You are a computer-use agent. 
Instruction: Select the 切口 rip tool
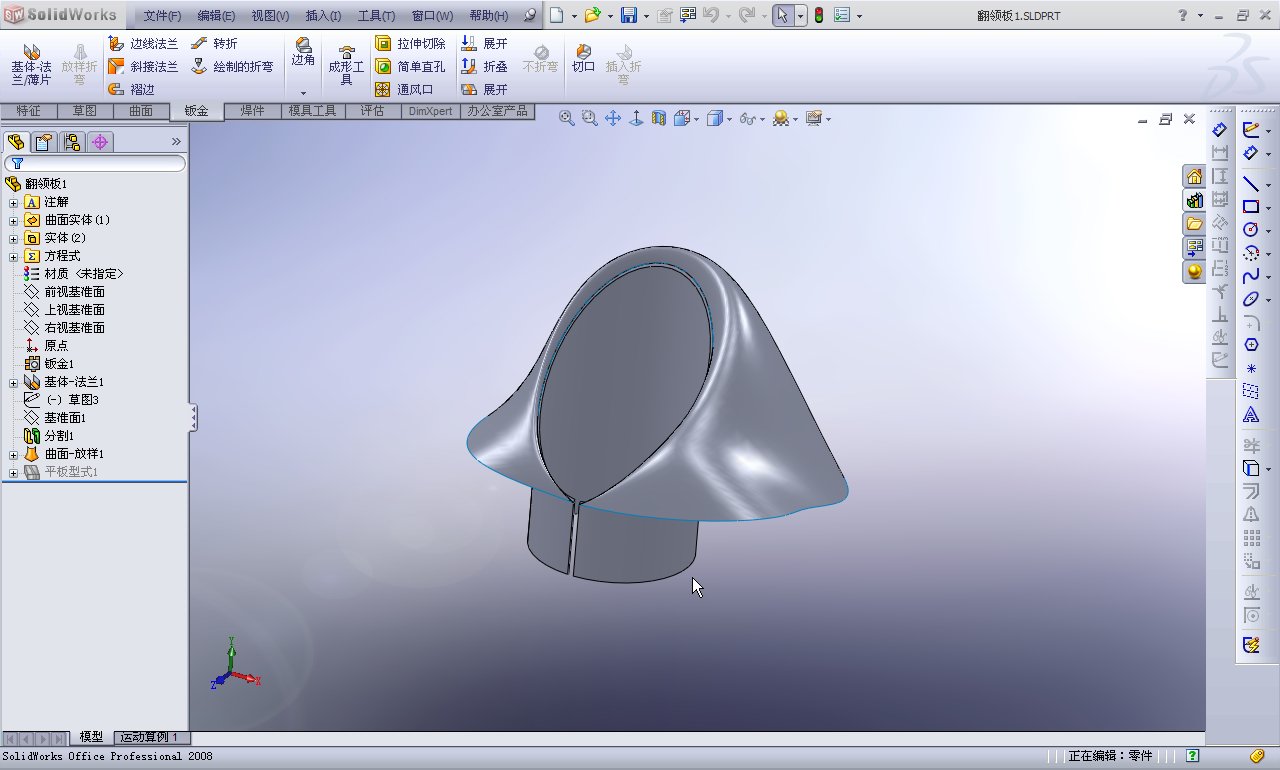tap(583, 60)
